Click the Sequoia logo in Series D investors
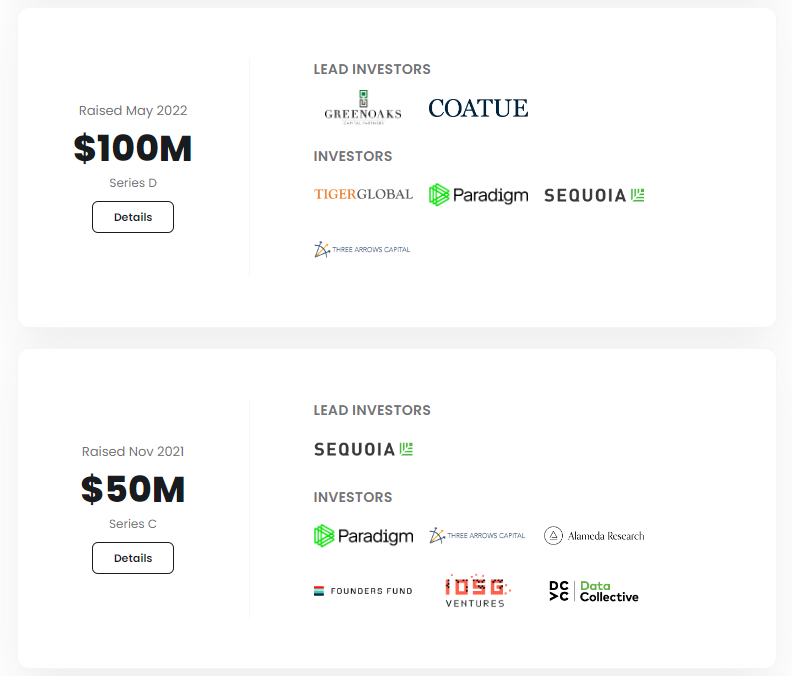Viewport: 792px width, 676px height. (x=594, y=195)
